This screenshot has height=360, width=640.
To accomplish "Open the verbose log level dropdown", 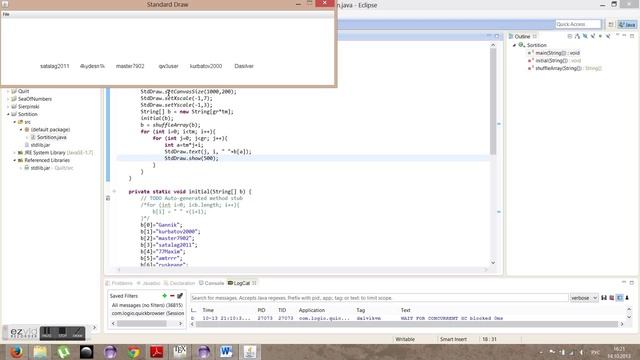I will coord(584,298).
